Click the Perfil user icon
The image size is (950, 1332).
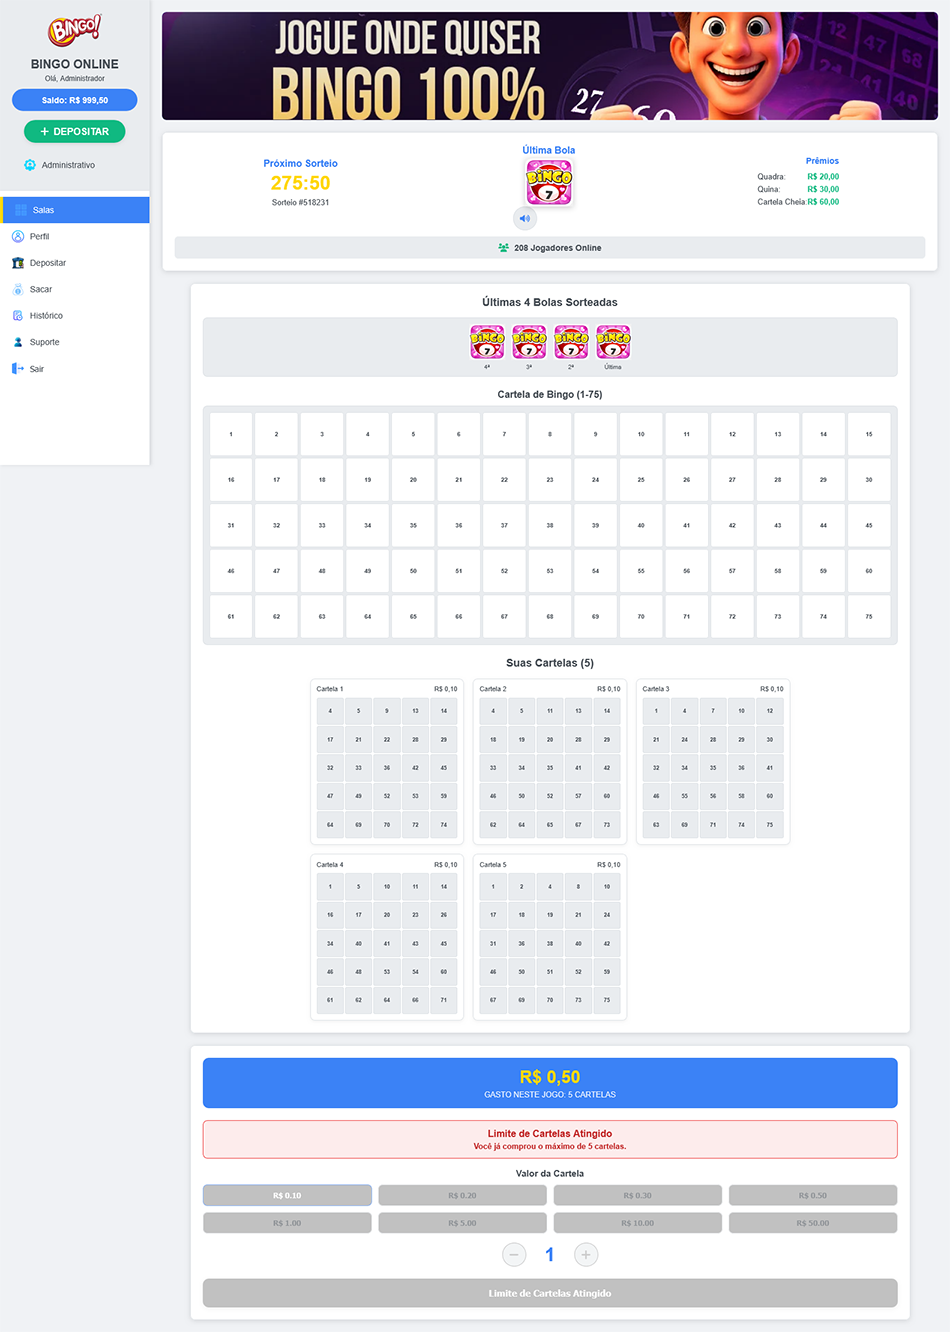tap(18, 237)
